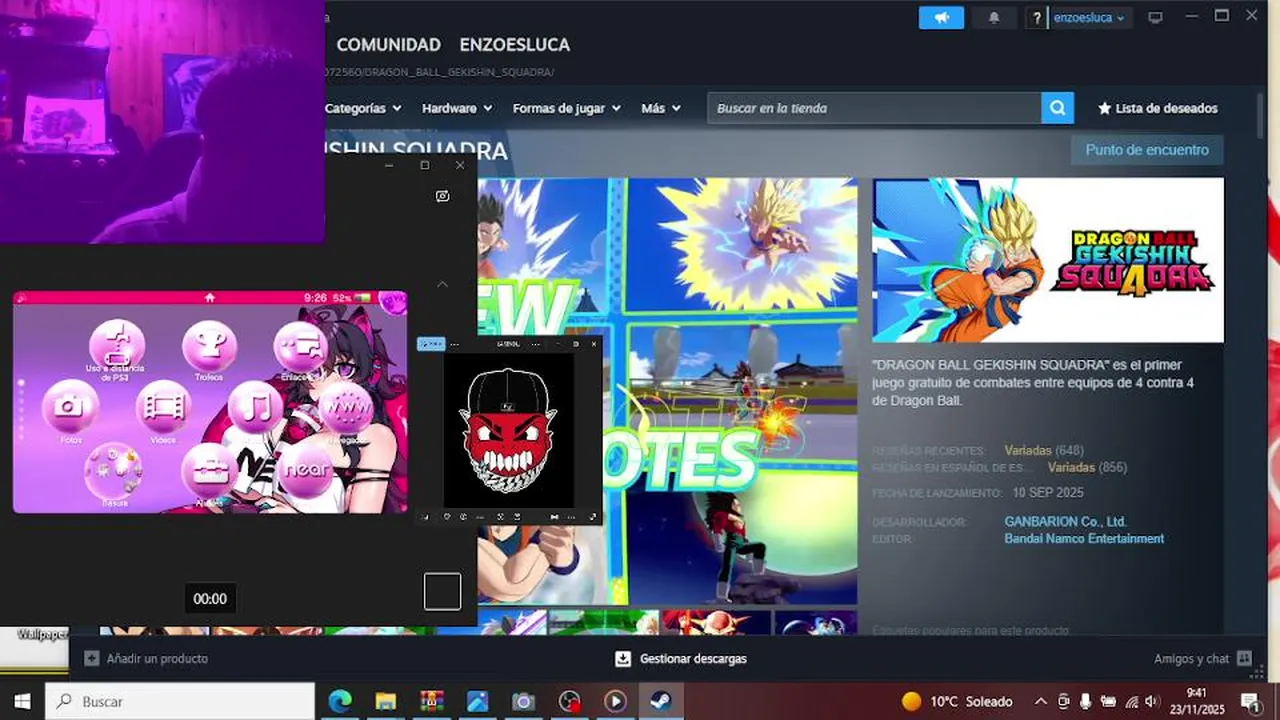Collapse the capture panel up chevron
The image size is (1280, 720).
pos(442,284)
